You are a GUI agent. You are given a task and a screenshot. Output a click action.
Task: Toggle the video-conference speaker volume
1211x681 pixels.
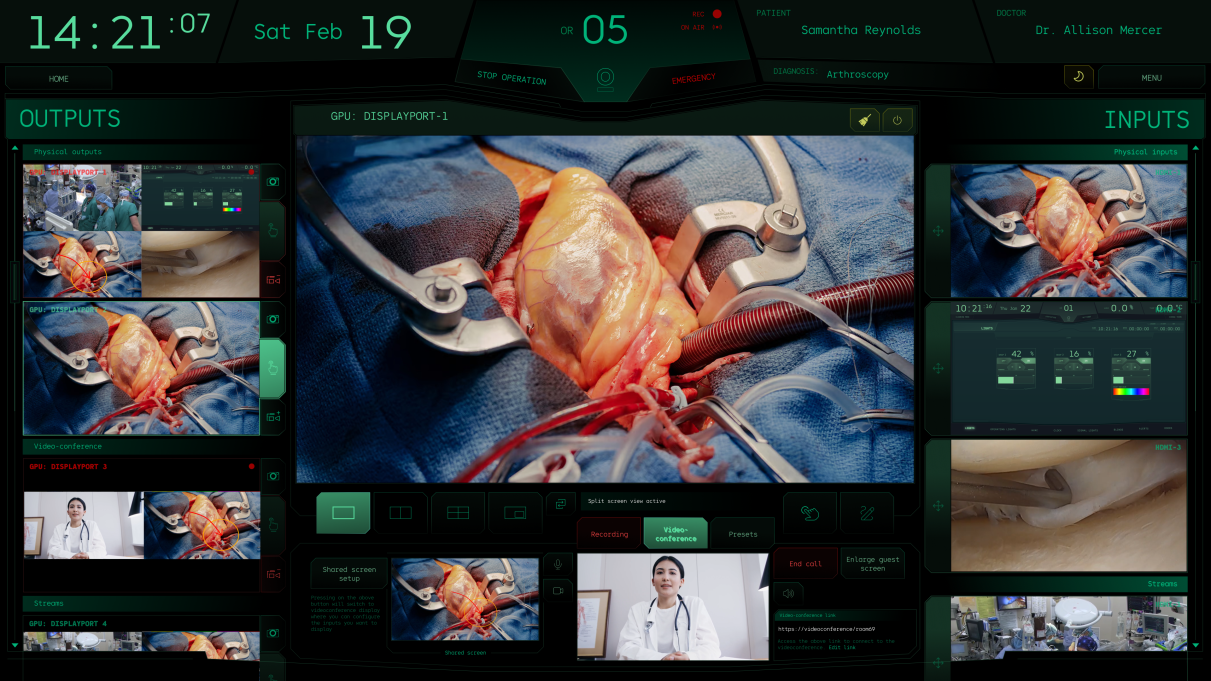(x=788, y=593)
